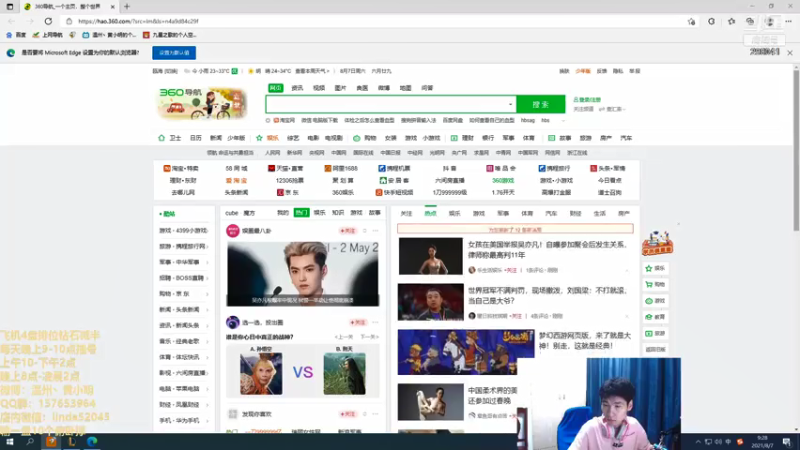This screenshot has height=450, width=800.
Task: Expand the hot search words row
Action: pos(563,121)
